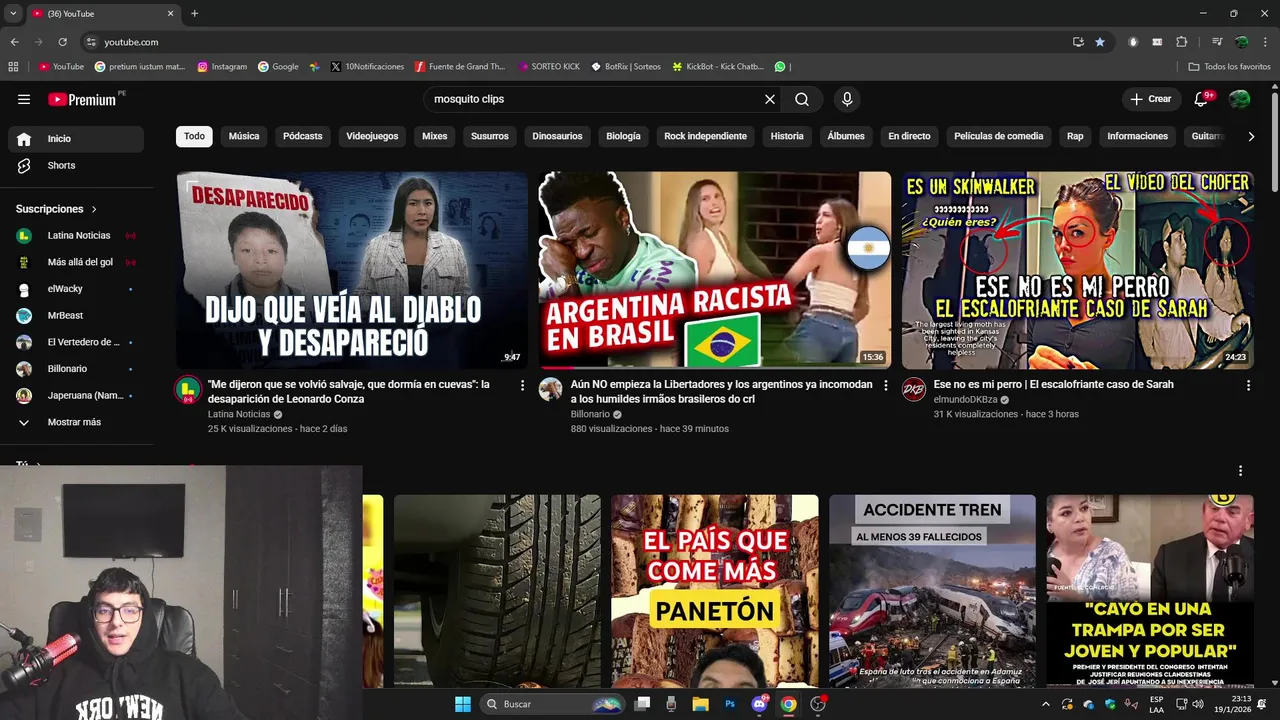Viewport: 1280px width, 720px height.
Task: Open Discord from the taskbar
Action: tap(759, 704)
